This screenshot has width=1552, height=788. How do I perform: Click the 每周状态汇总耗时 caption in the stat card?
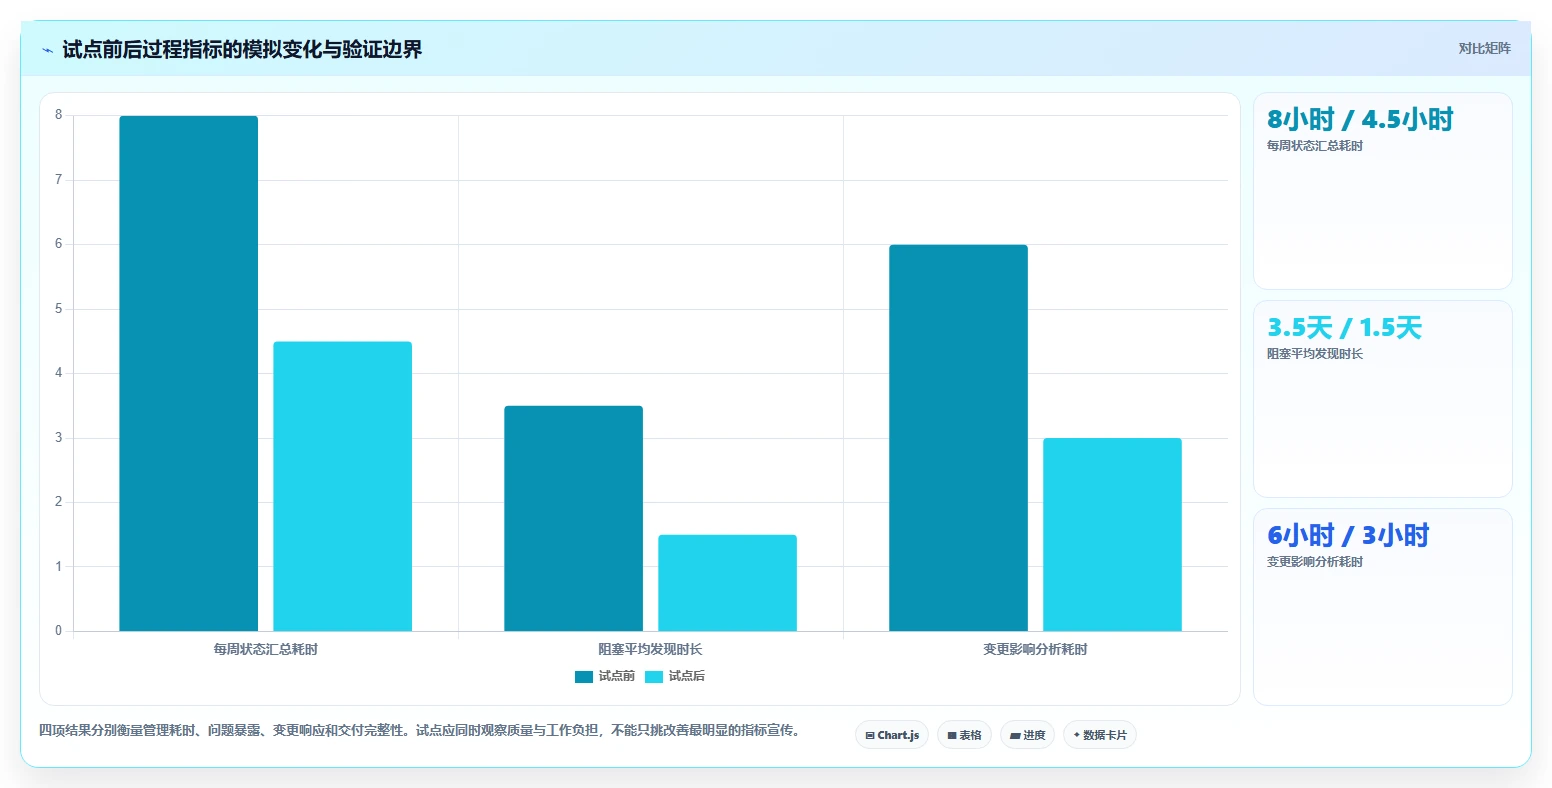[1315, 146]
